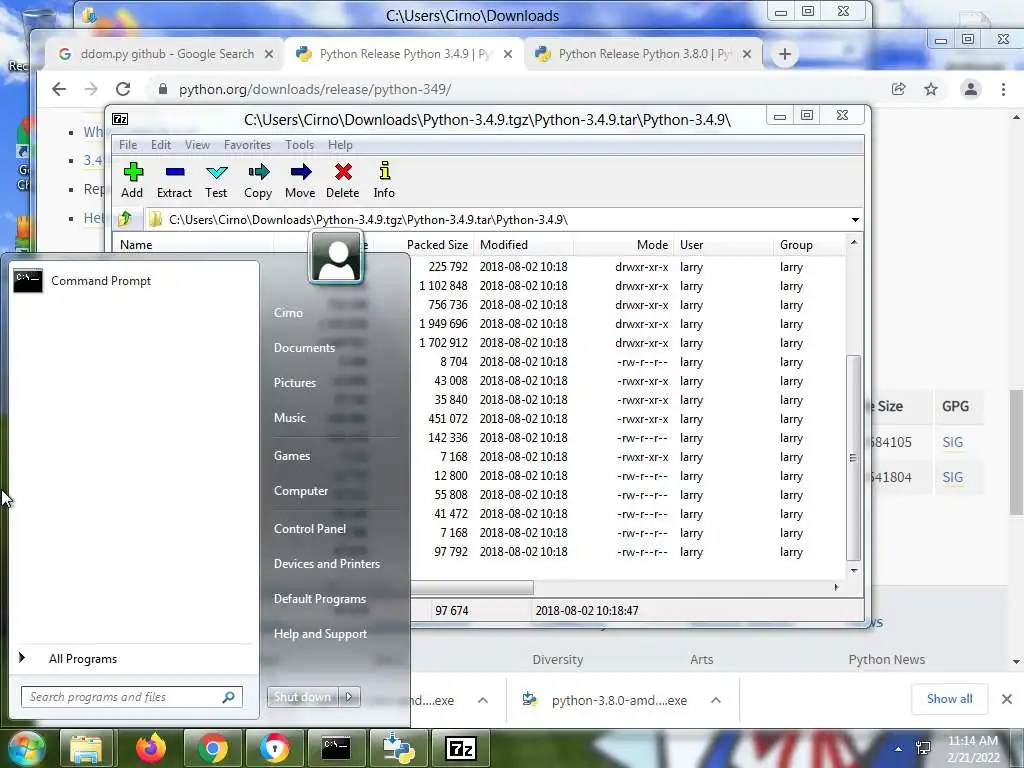Screen dimensions: 1024x768
Task: Run the Test archive tool
Action: tap(216, 180)
